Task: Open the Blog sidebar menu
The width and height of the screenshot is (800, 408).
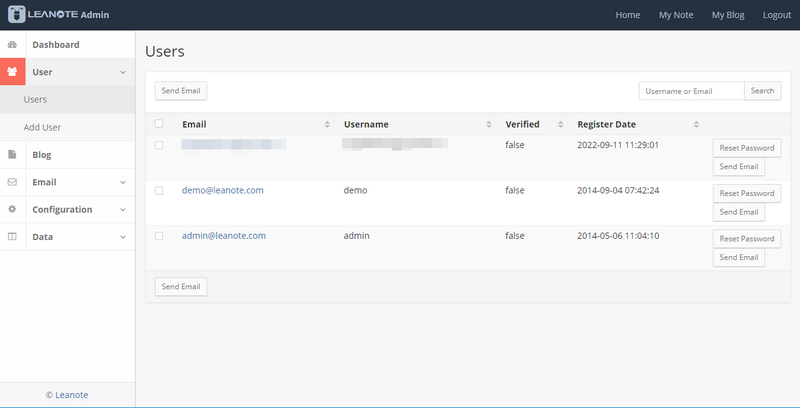Action: tap(67, 155)
